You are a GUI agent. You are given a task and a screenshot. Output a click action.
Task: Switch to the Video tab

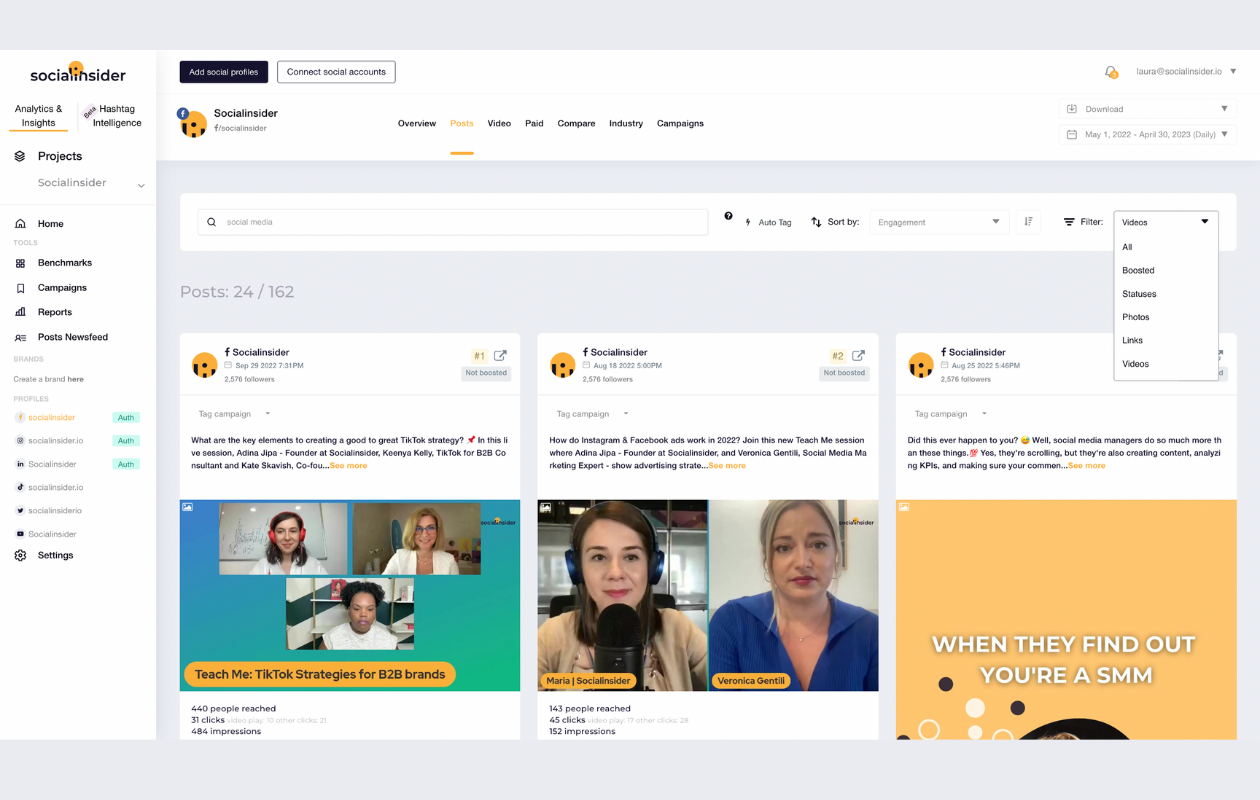[x=499, y=123]
